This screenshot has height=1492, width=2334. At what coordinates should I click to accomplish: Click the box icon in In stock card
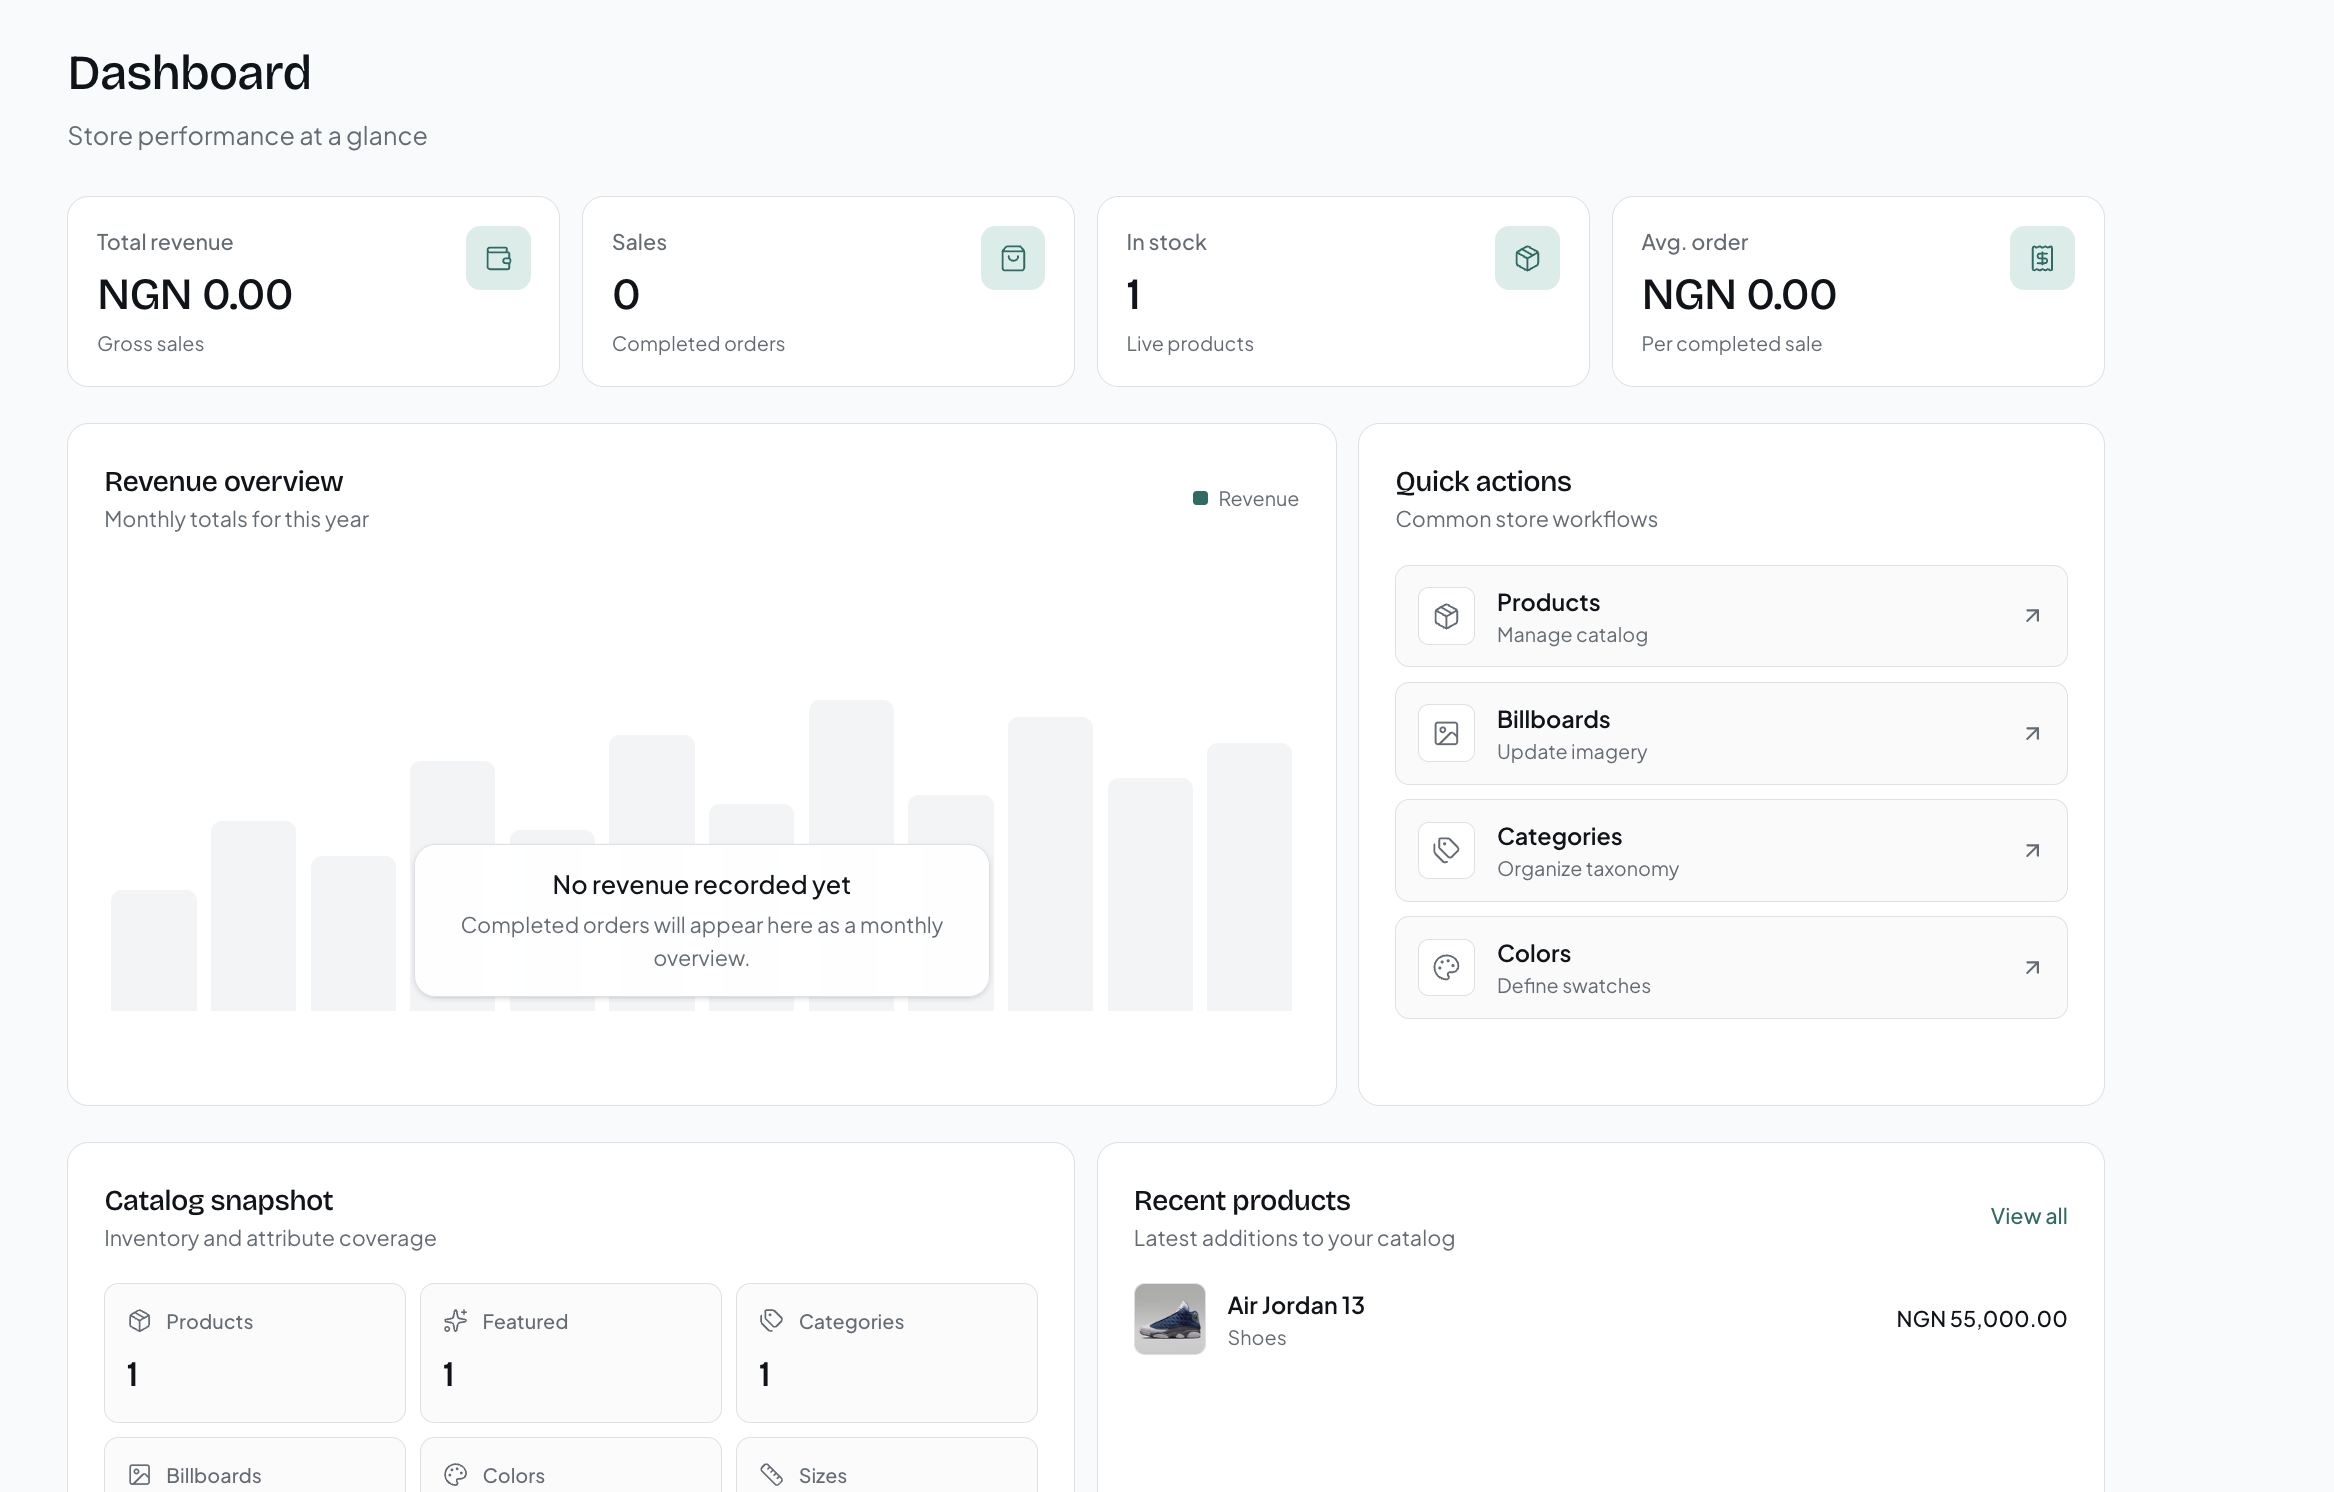(x=1527, y=258)
